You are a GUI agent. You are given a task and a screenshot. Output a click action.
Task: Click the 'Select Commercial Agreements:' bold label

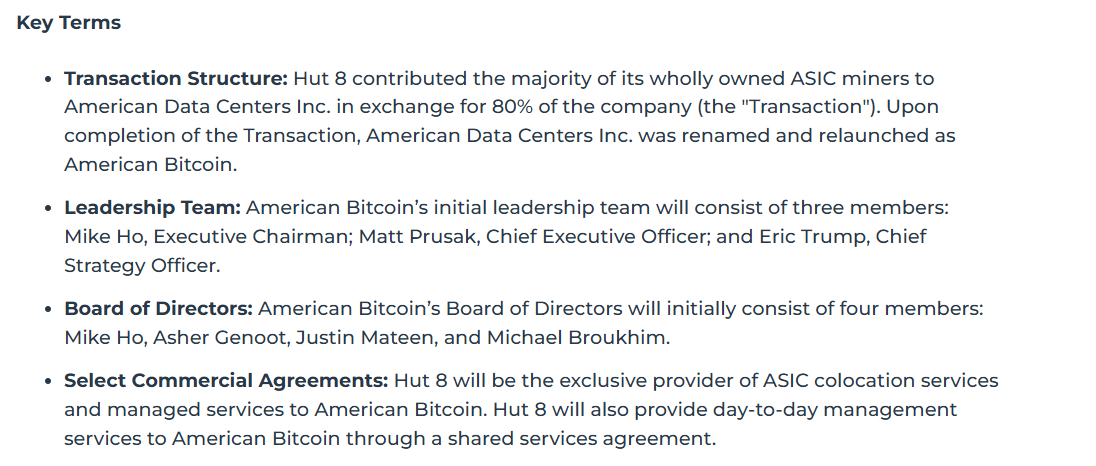coord(226,380)
